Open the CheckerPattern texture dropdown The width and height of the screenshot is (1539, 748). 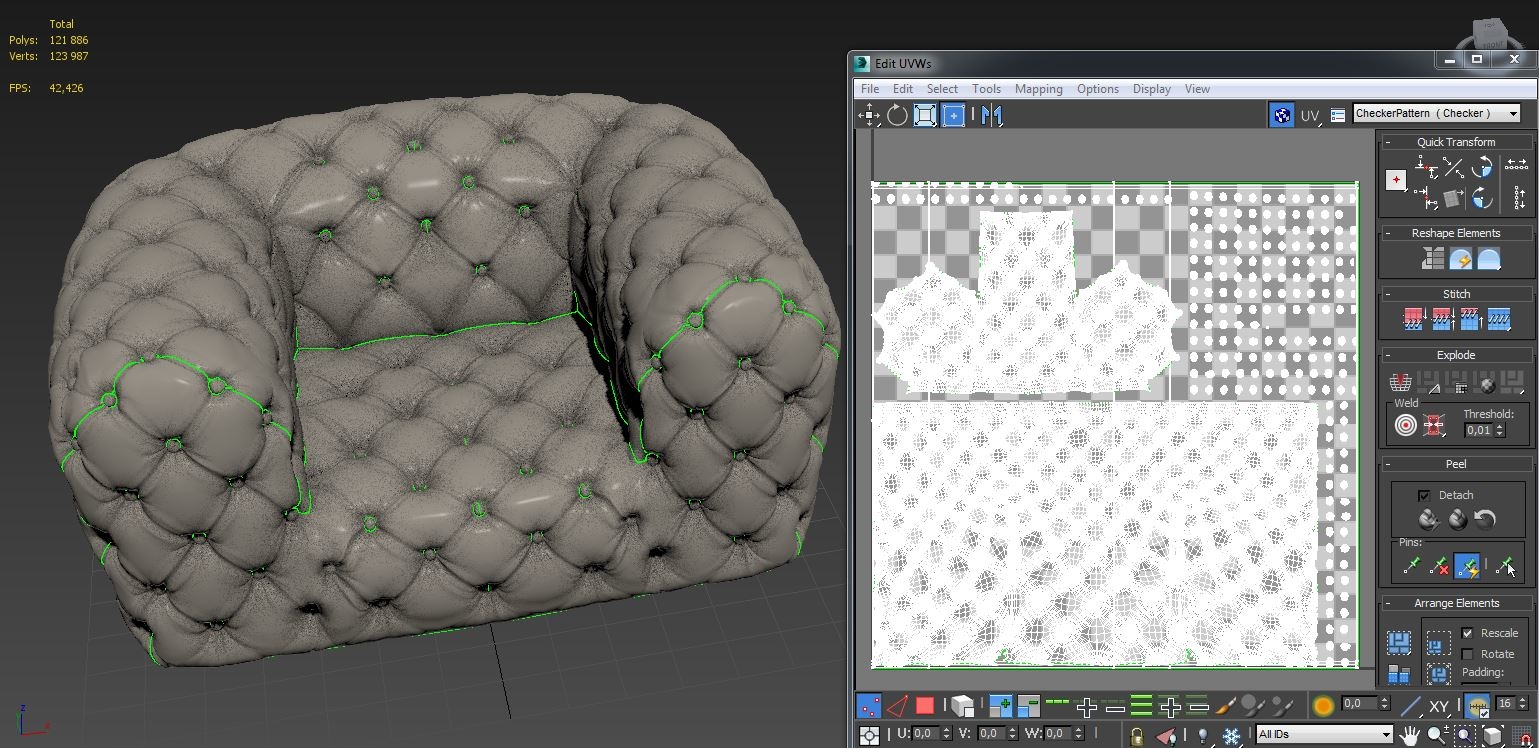(1437, 113)
